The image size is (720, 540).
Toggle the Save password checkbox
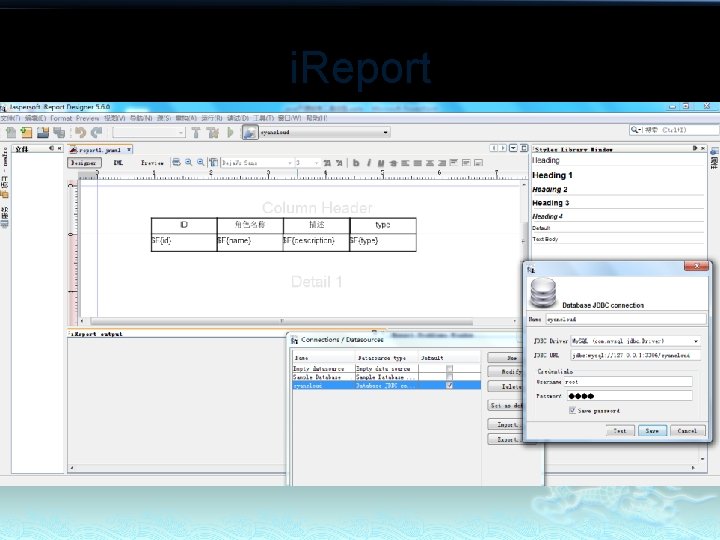click(x=572, y=410)
